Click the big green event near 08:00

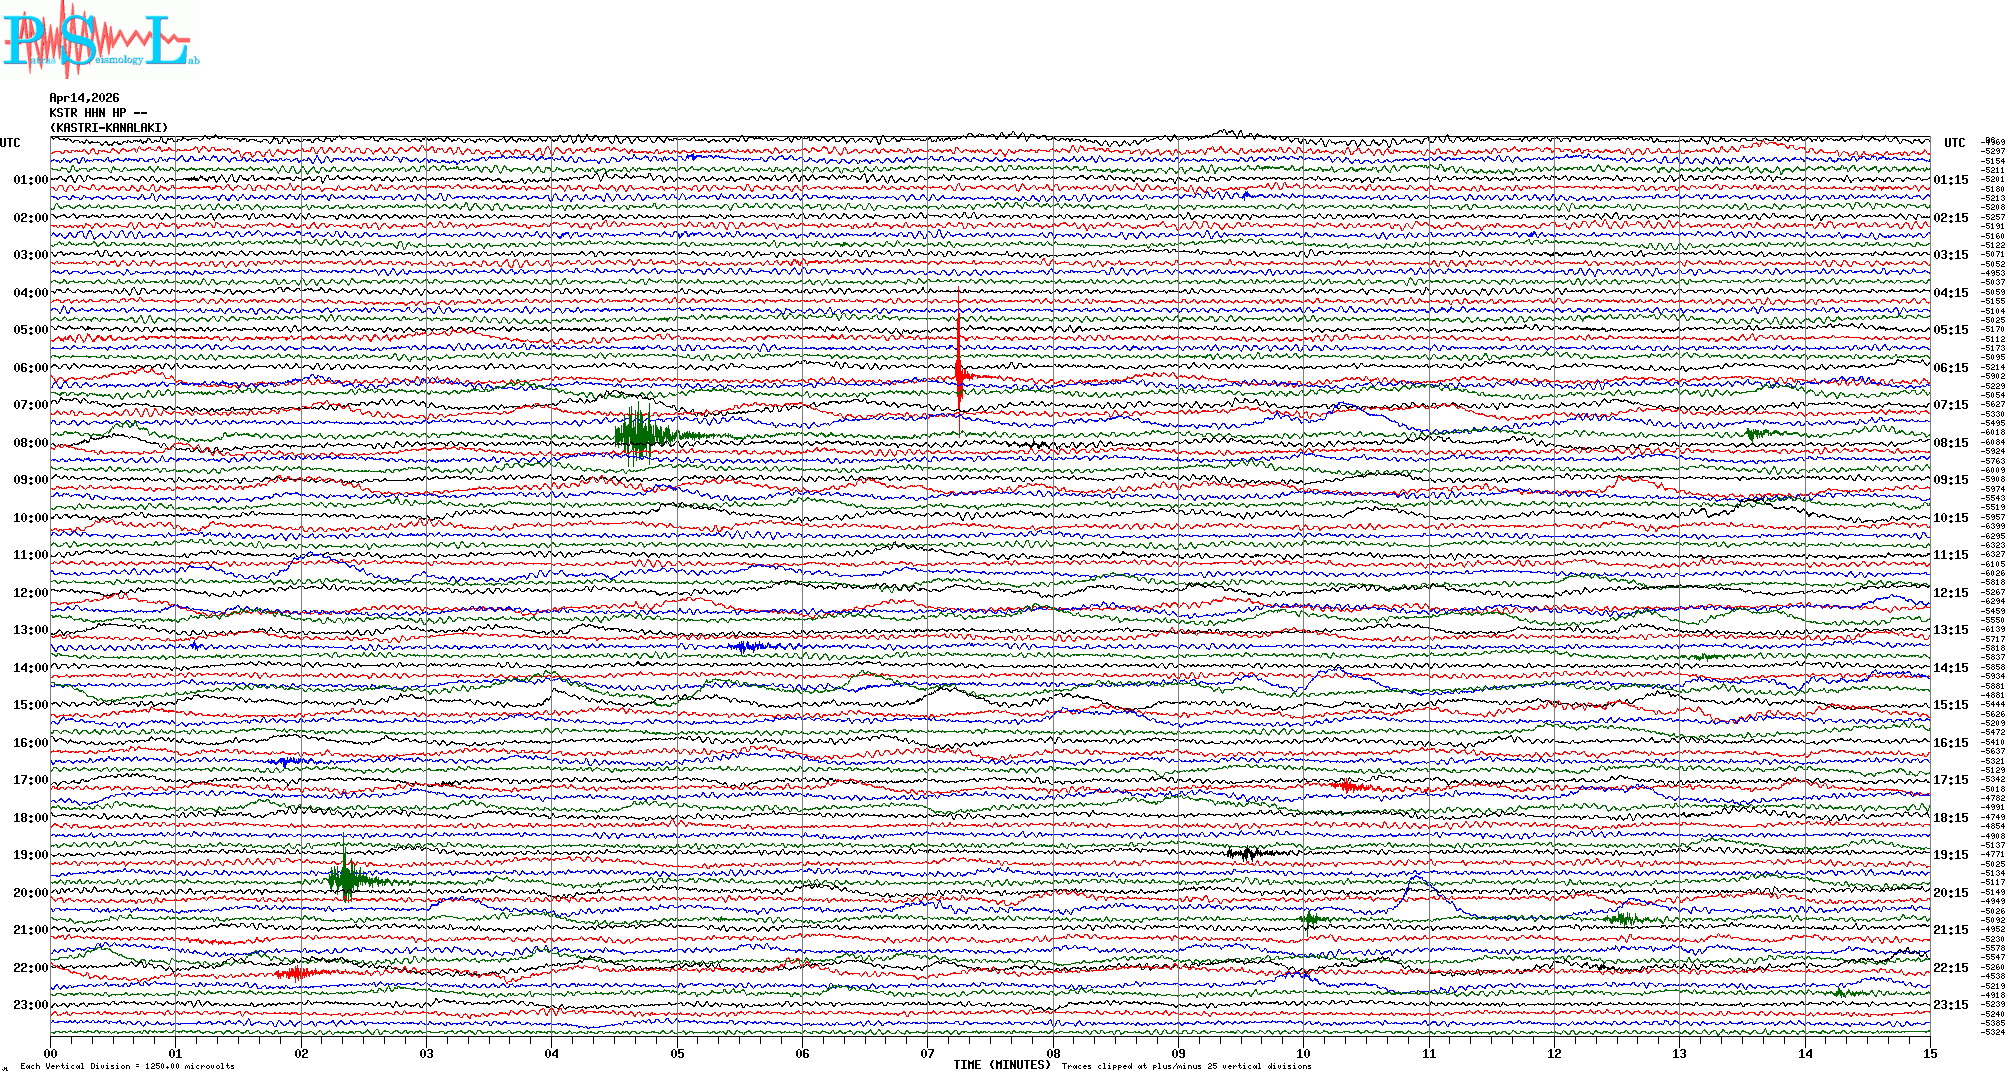638,435
